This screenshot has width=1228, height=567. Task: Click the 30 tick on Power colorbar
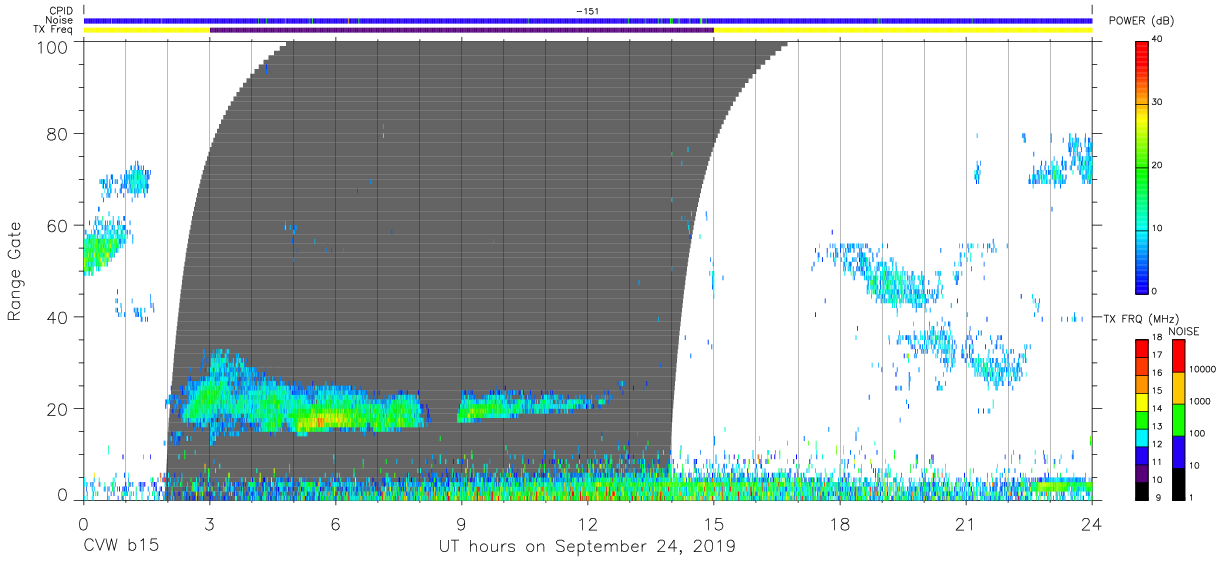(x=1157, y=102)
